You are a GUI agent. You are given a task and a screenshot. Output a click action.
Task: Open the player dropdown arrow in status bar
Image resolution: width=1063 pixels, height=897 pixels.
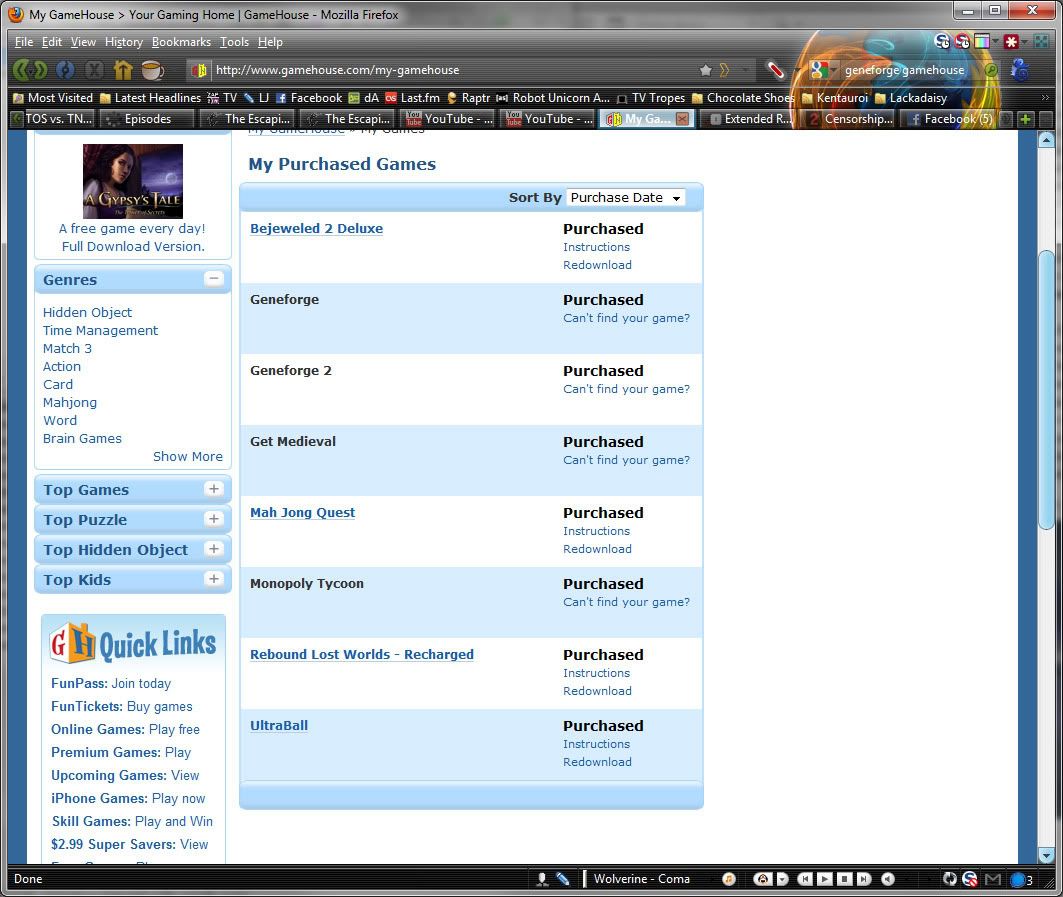782,879
